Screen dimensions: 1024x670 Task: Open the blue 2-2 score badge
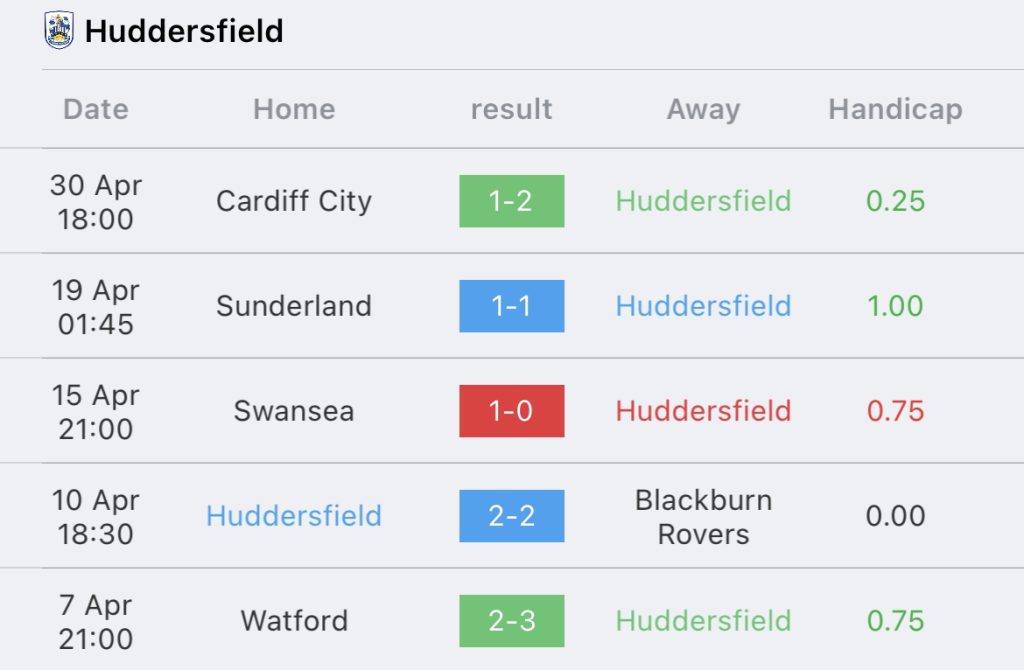511,516
